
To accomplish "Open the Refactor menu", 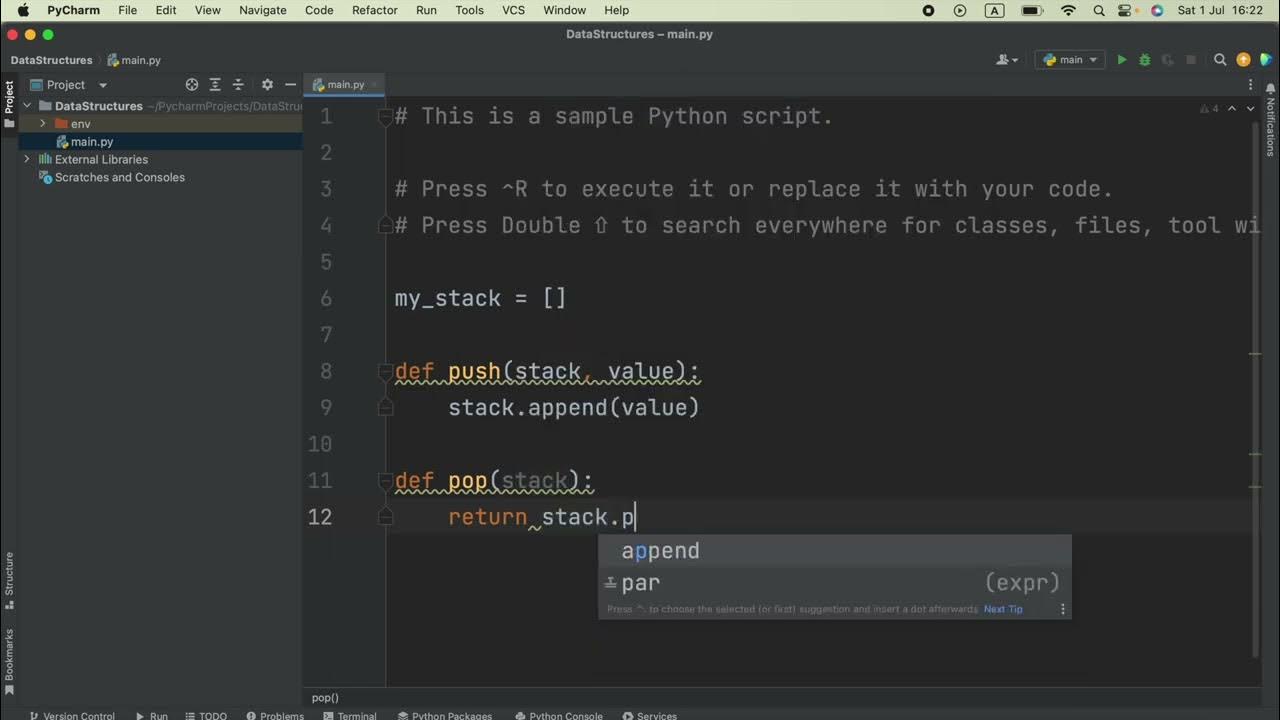I will (375, 10).
